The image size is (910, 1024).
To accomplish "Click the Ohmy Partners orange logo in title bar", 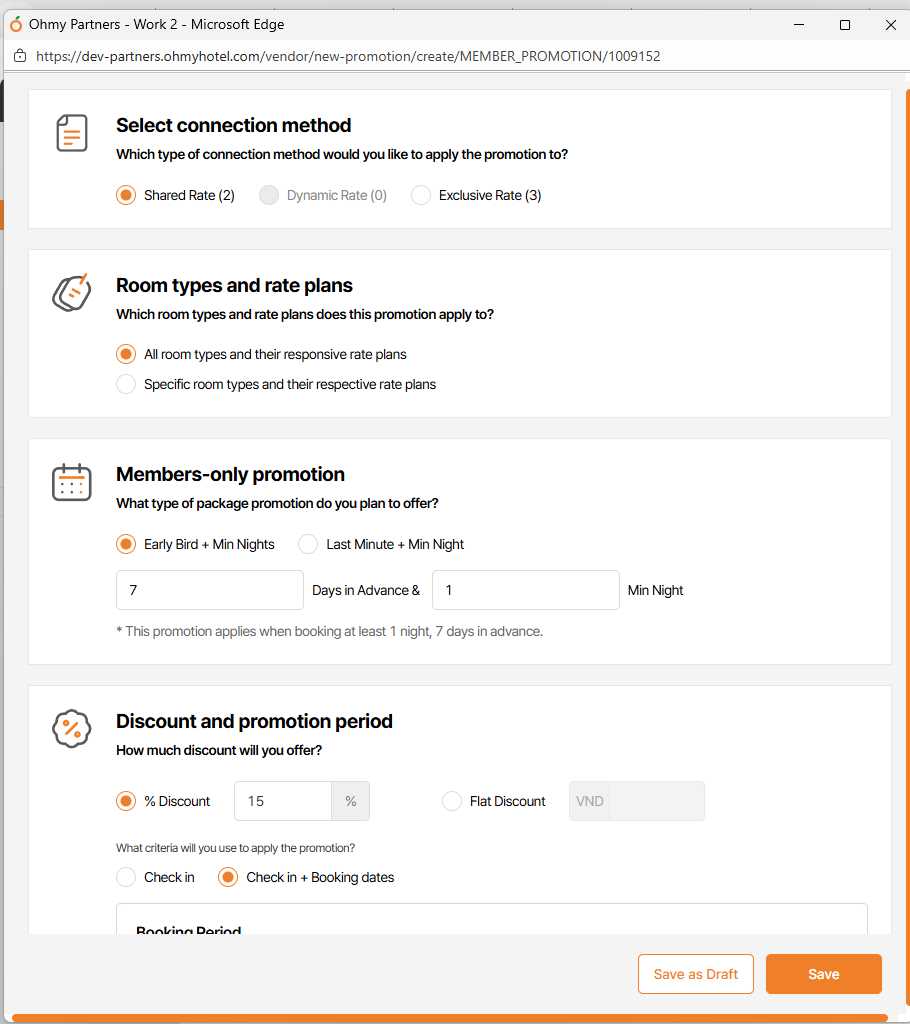I will pyautogui.click(x=16, y=24).
